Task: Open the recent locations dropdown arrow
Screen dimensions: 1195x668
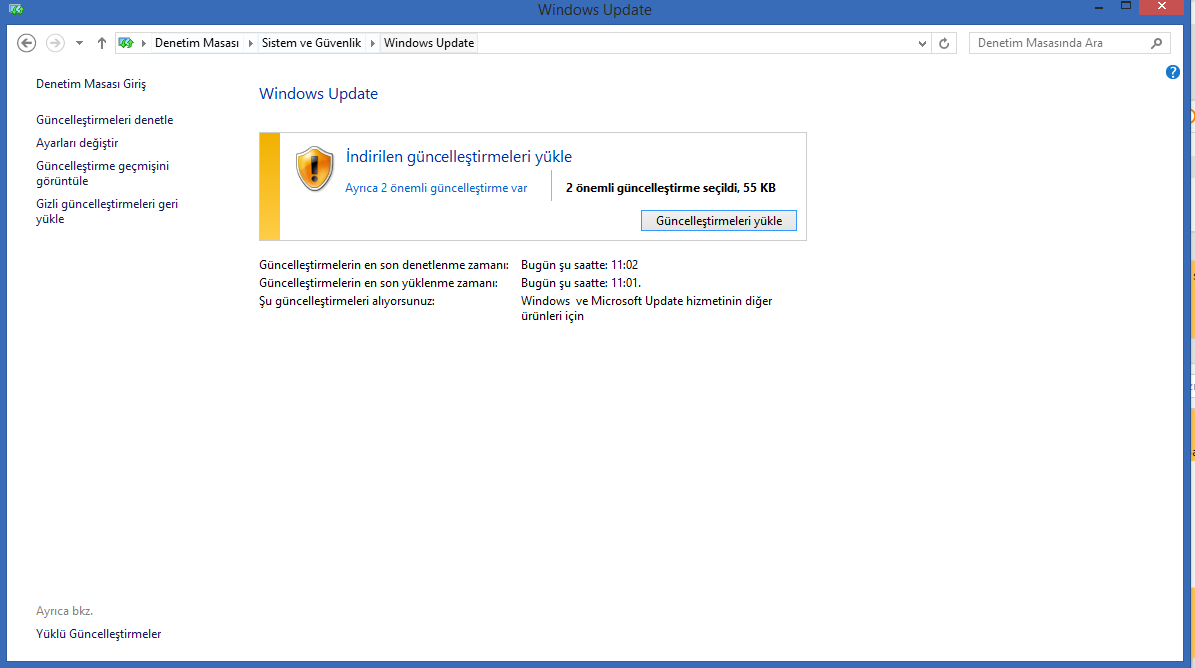Action: pos(79,43)
